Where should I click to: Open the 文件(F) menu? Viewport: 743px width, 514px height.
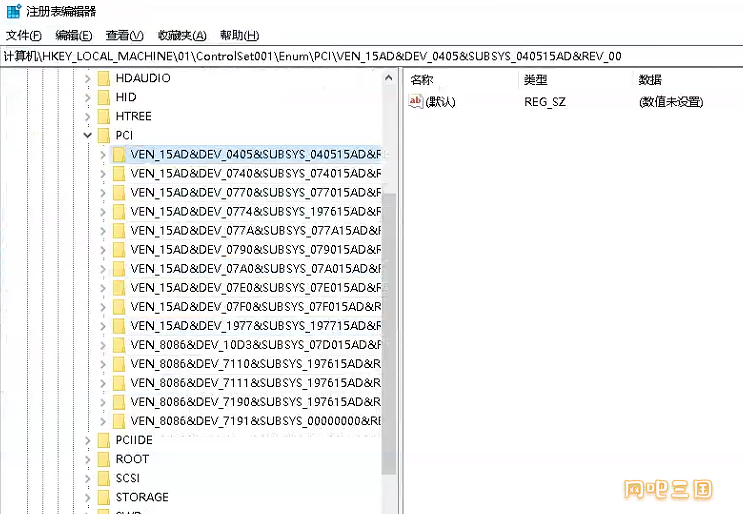point(23,36)
